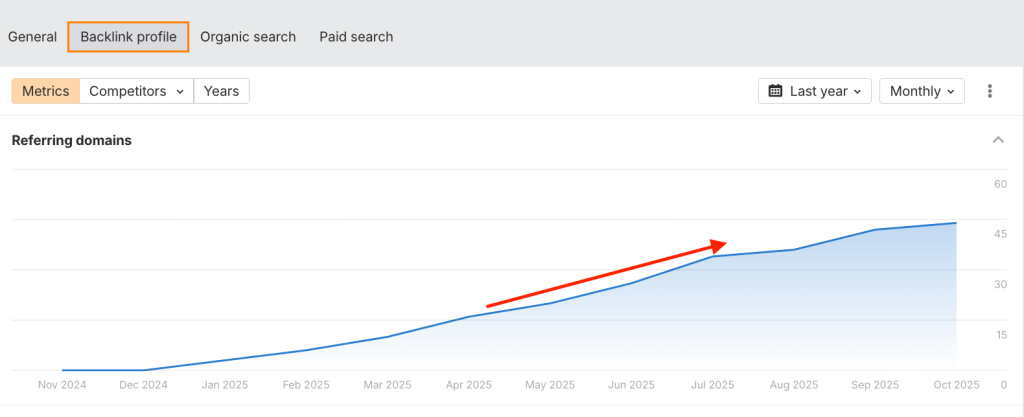Screen dimensions: 1024x417
Task: Open the Organic search tab
Action: [x=248, y=37]
